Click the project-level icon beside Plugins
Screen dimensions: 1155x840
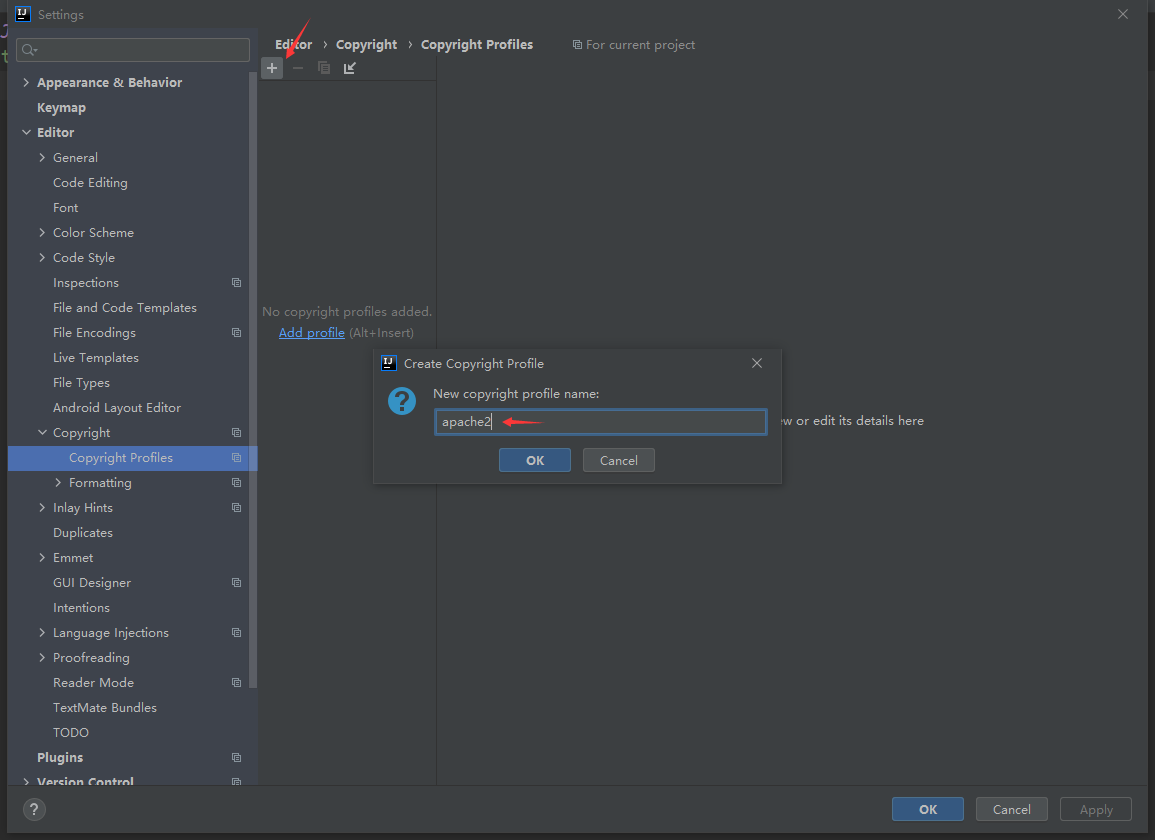(x=236, y=757)
